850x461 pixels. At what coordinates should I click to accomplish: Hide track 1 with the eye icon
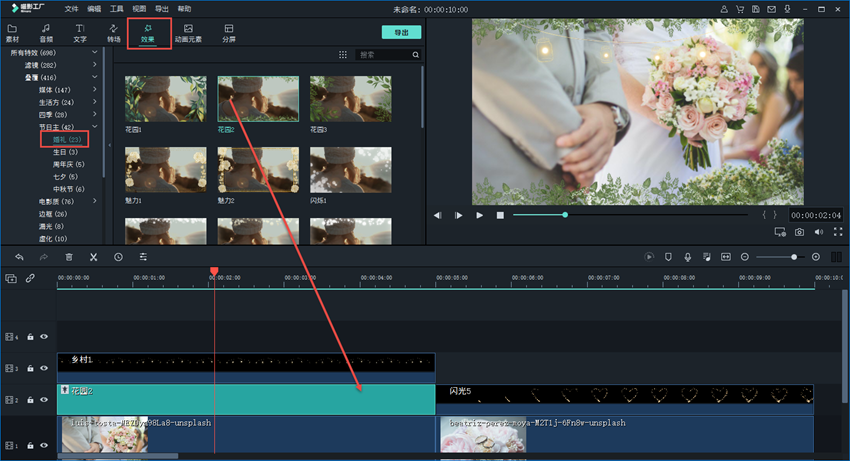click(x=44, y=445)
